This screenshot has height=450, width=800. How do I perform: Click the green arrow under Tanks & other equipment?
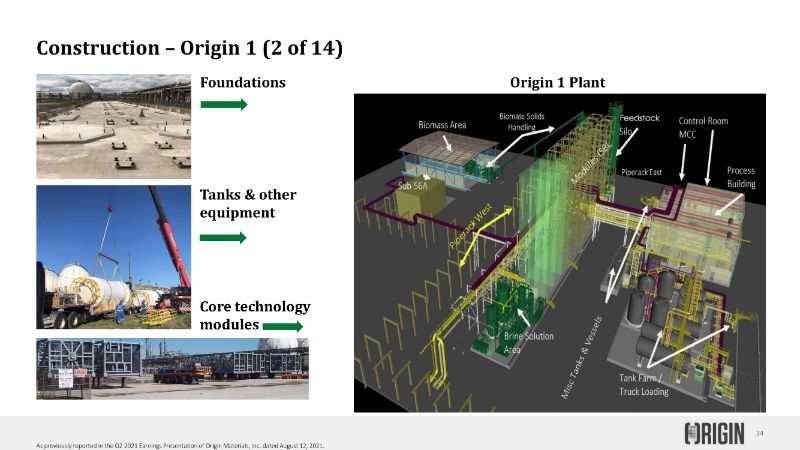[222, 237]
